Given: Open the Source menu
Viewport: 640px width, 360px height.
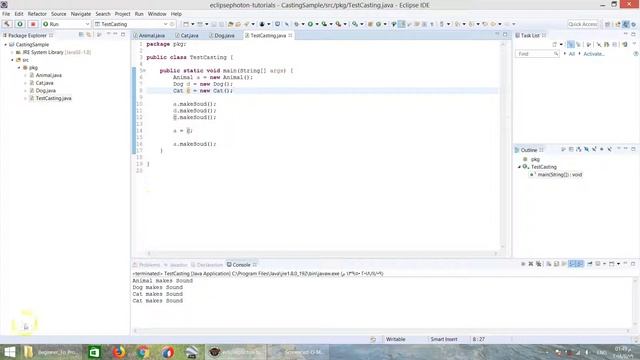Looking at the screenshot, I should (58, 14).
